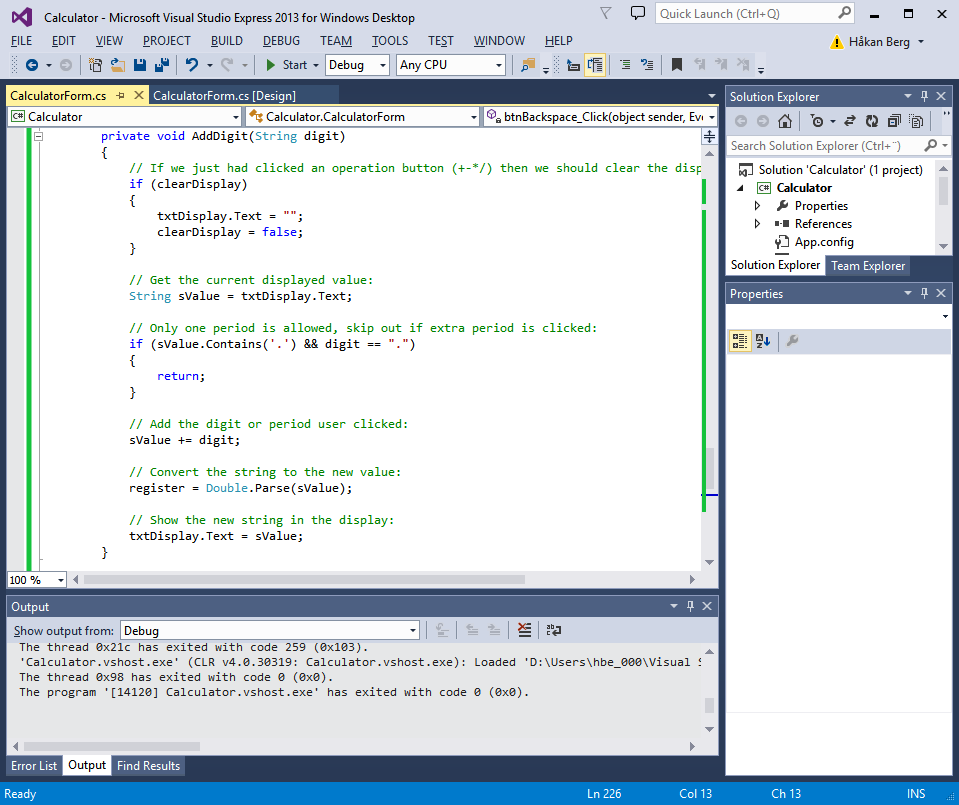The image size is (959, 805).
Task: Switch to the Team Explorer tab
Action: pyautogui.click(x=867, y=265)
